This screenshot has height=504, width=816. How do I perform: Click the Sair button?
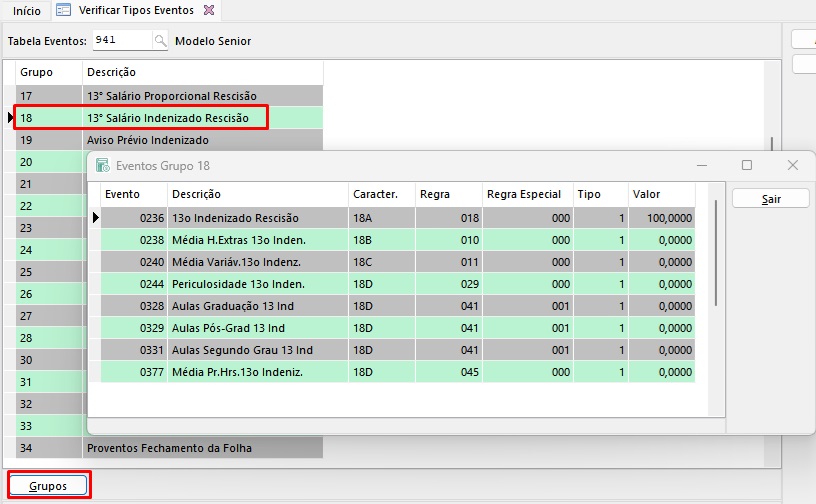[771, 199]
